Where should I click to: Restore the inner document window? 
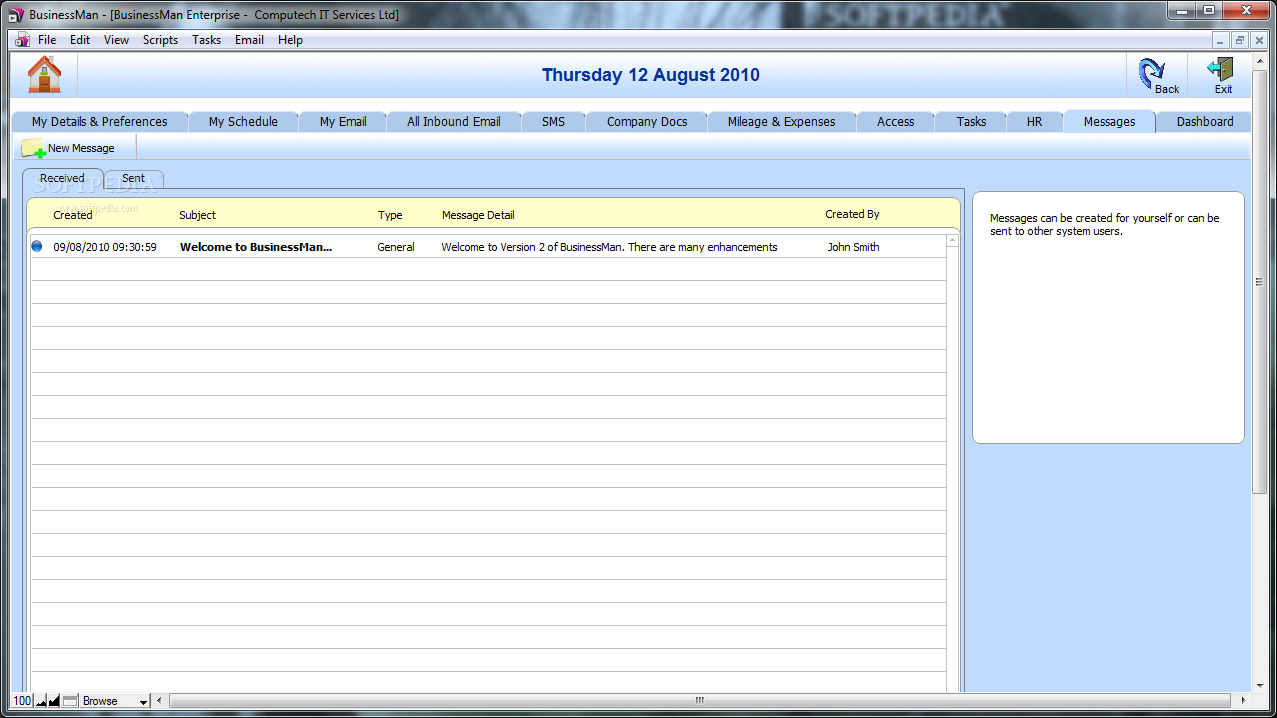pos(1240,40)
